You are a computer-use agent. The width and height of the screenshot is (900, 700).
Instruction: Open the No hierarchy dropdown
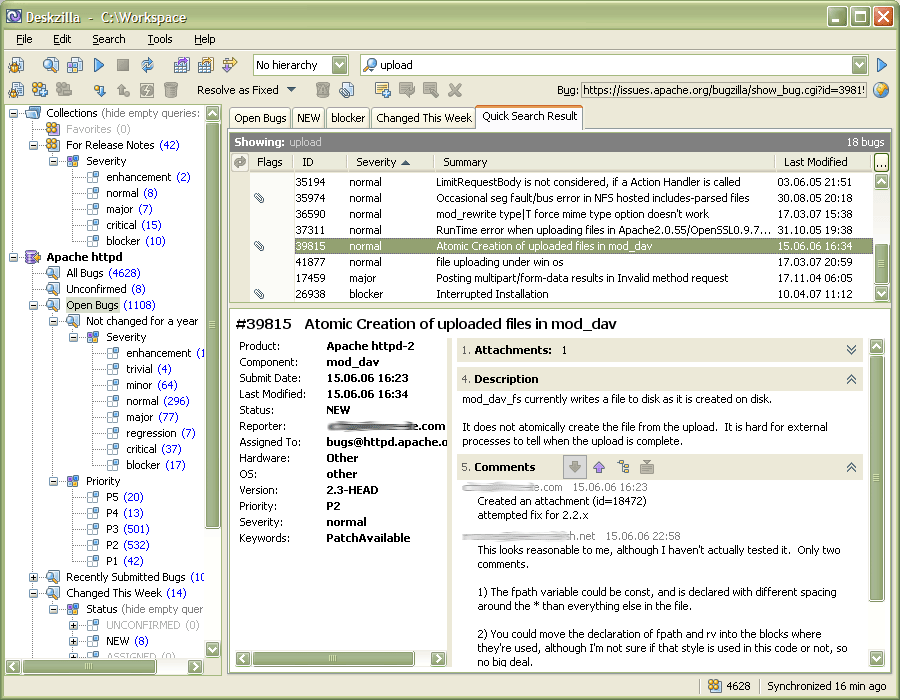pos(339,65)
